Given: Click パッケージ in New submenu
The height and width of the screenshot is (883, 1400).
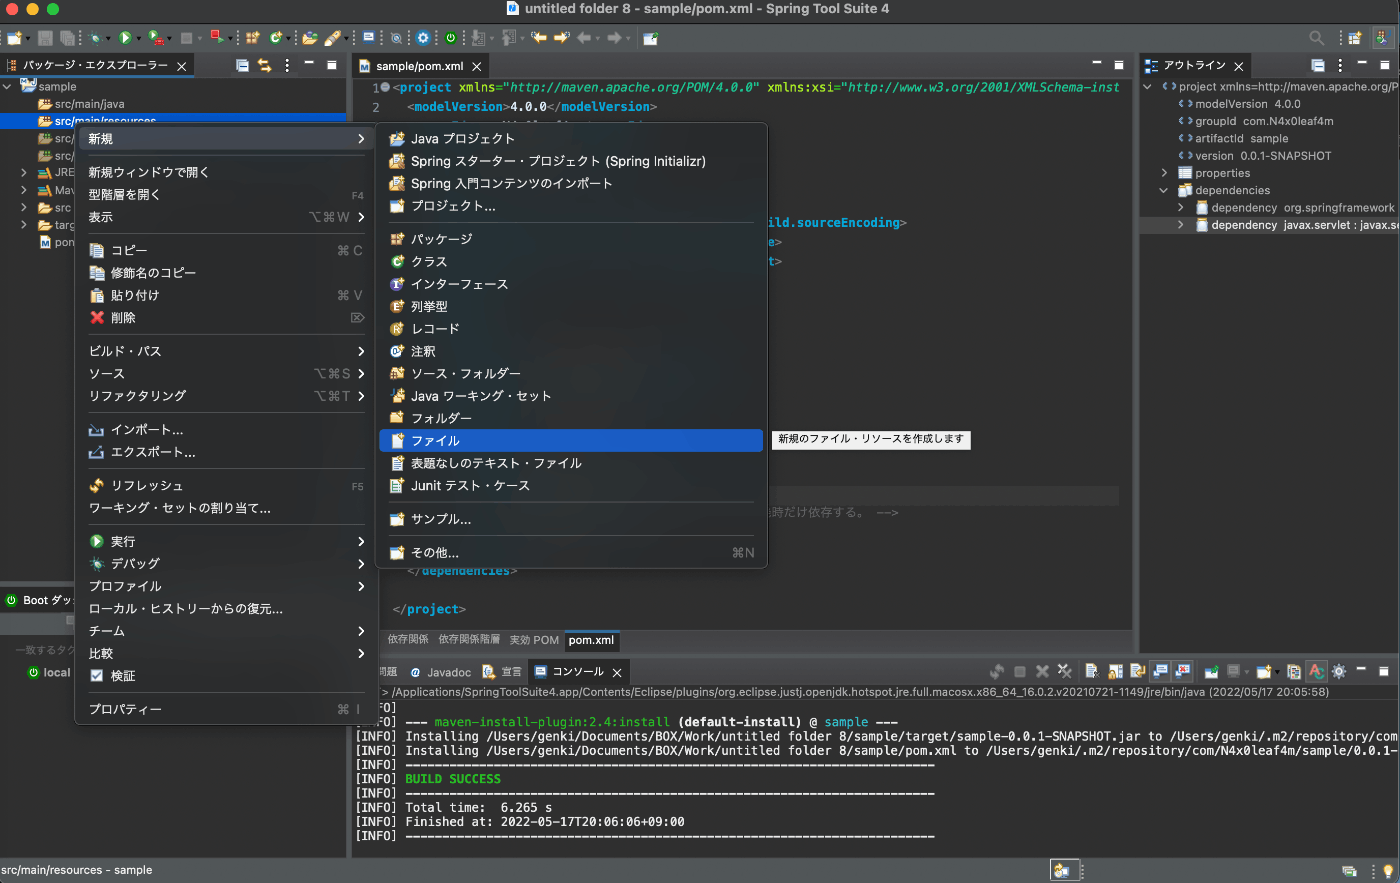Looking at the screenshot, I should point(571,239).
